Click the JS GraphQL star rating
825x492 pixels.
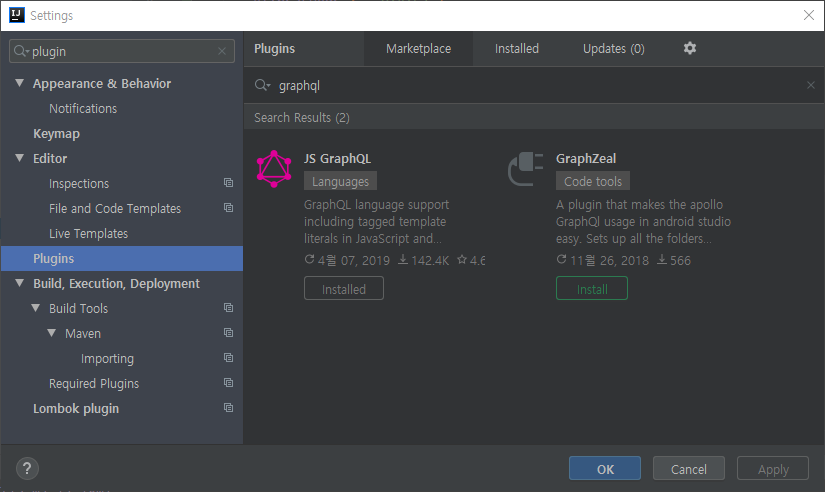[471, 260]
